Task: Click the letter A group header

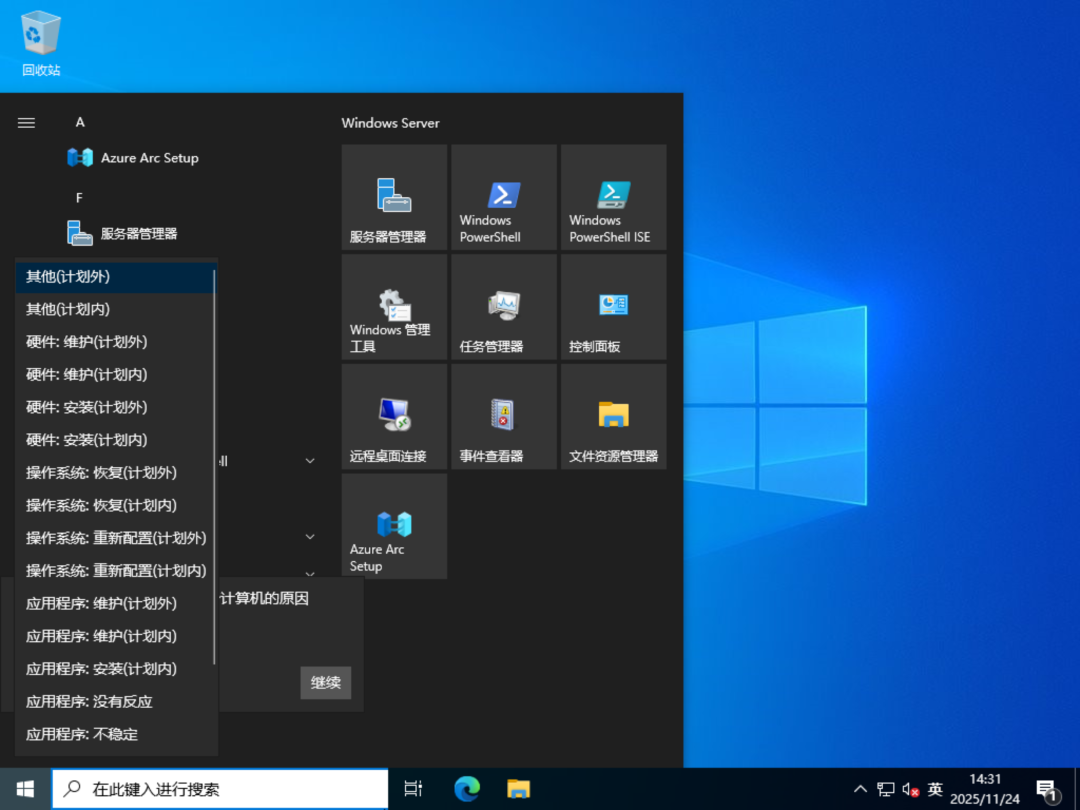Action: coord(80,122)
